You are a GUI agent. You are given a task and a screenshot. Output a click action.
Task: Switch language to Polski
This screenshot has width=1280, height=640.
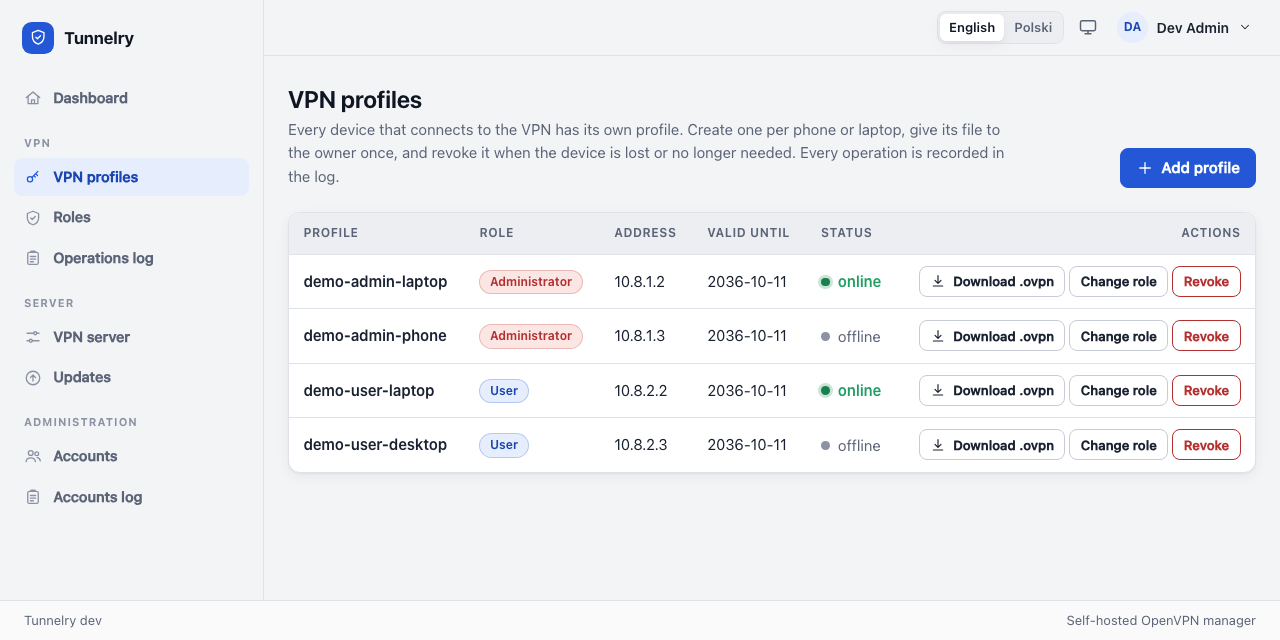[x=1033, y=27]
